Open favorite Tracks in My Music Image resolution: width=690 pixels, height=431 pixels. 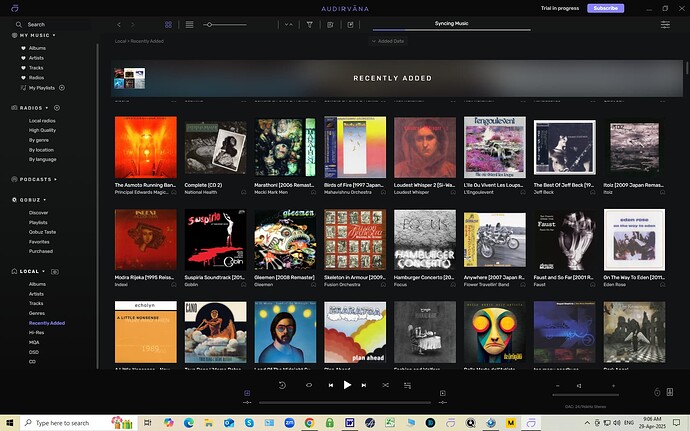pyautogui.click(x=36, y=68)
